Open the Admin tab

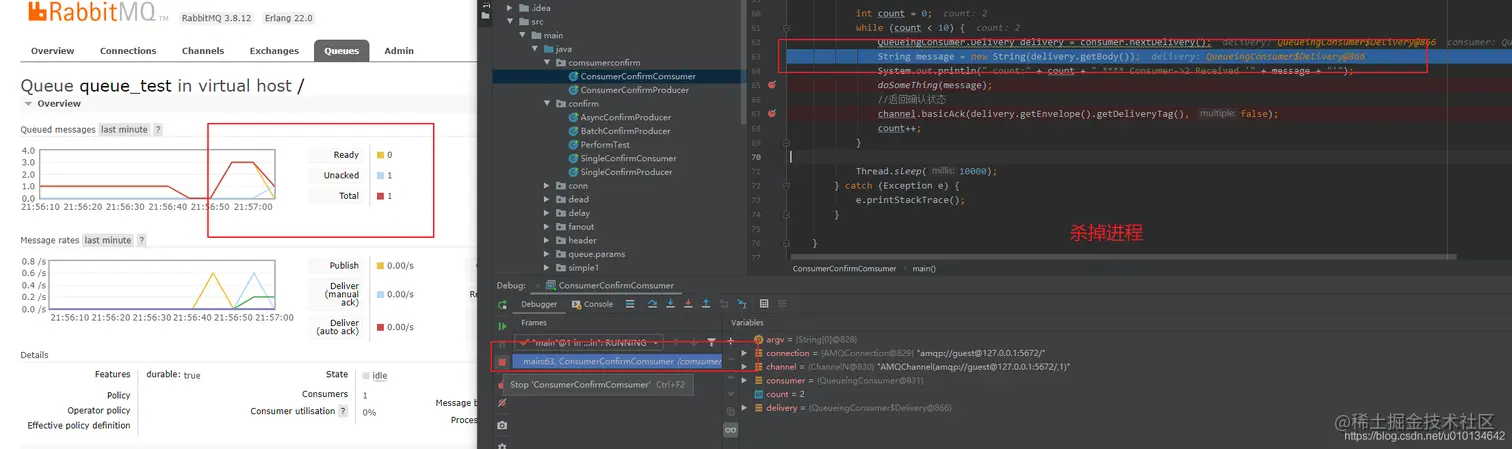399,51
